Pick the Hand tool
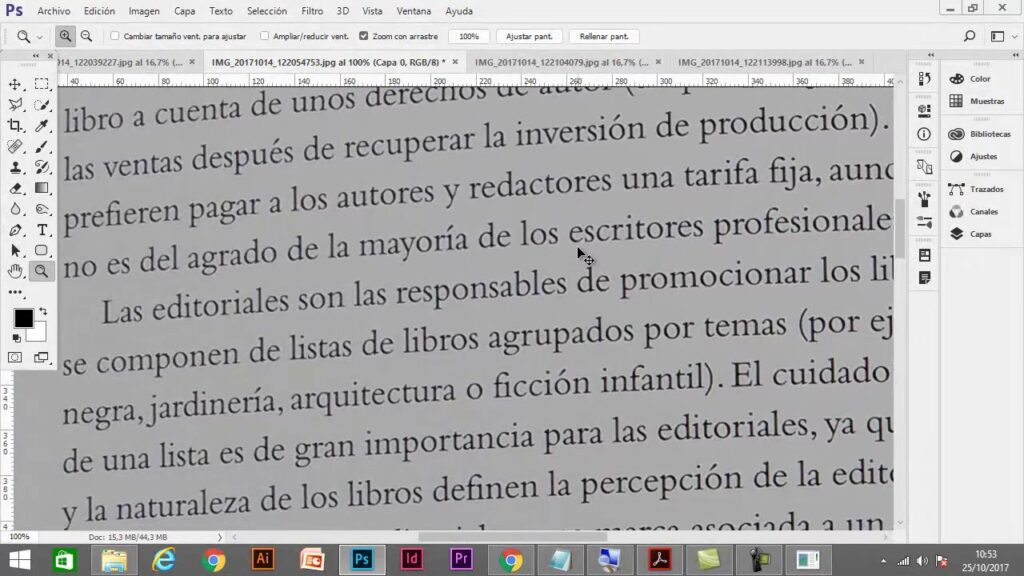The image size is (1024, 576). pyautogui.click(x=15, y=271)
